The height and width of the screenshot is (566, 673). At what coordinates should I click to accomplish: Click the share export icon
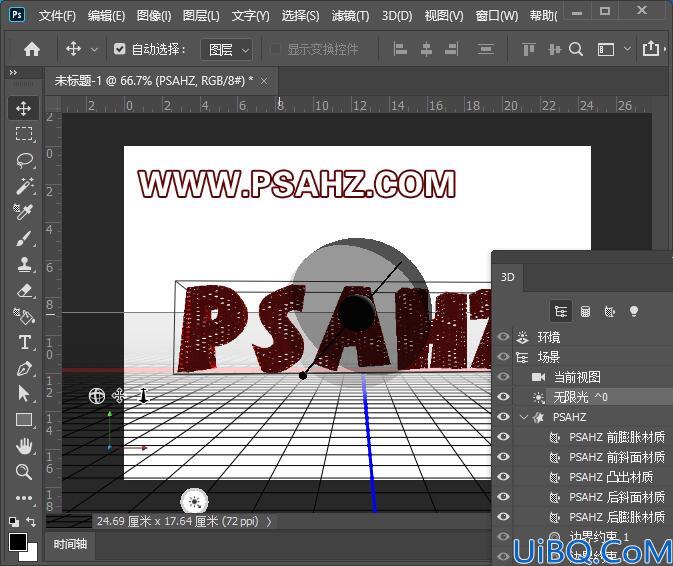point(651,48)
